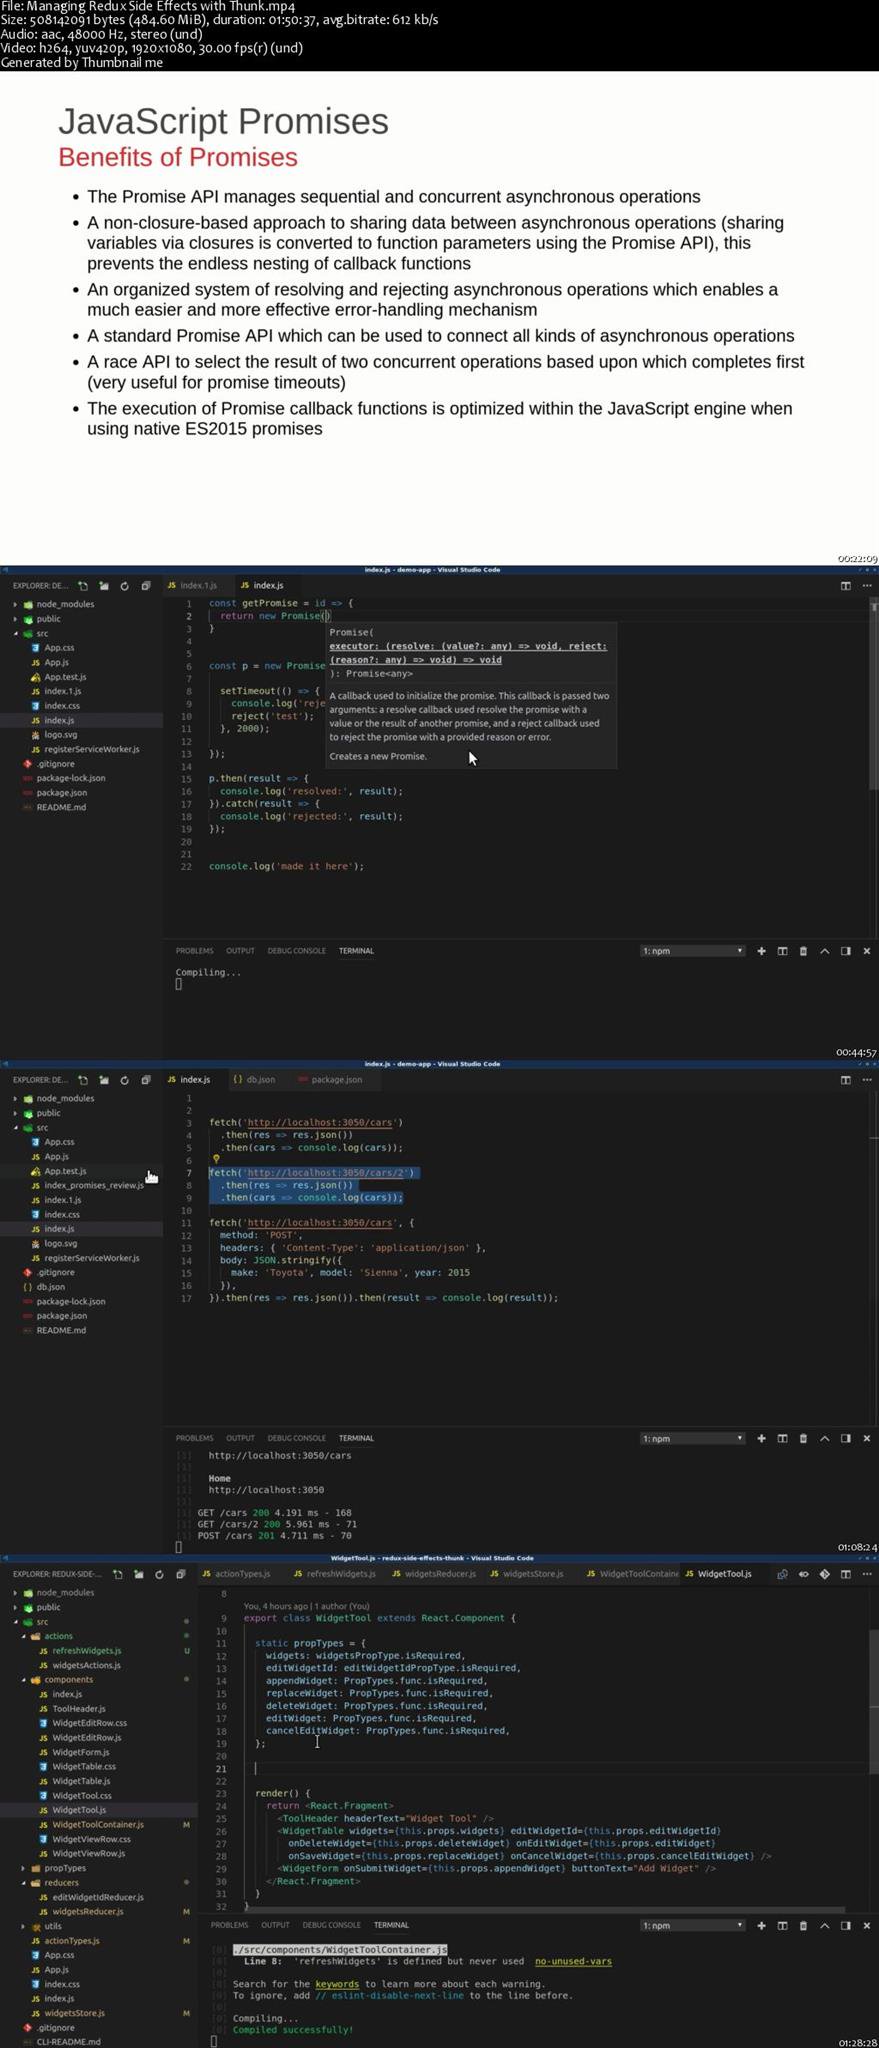Image resolution: width=879 pixels, height=2048 pixels.
Task: Open the 1: npm terminal dropdown in fetch-code window
Action: (692, 1438)
